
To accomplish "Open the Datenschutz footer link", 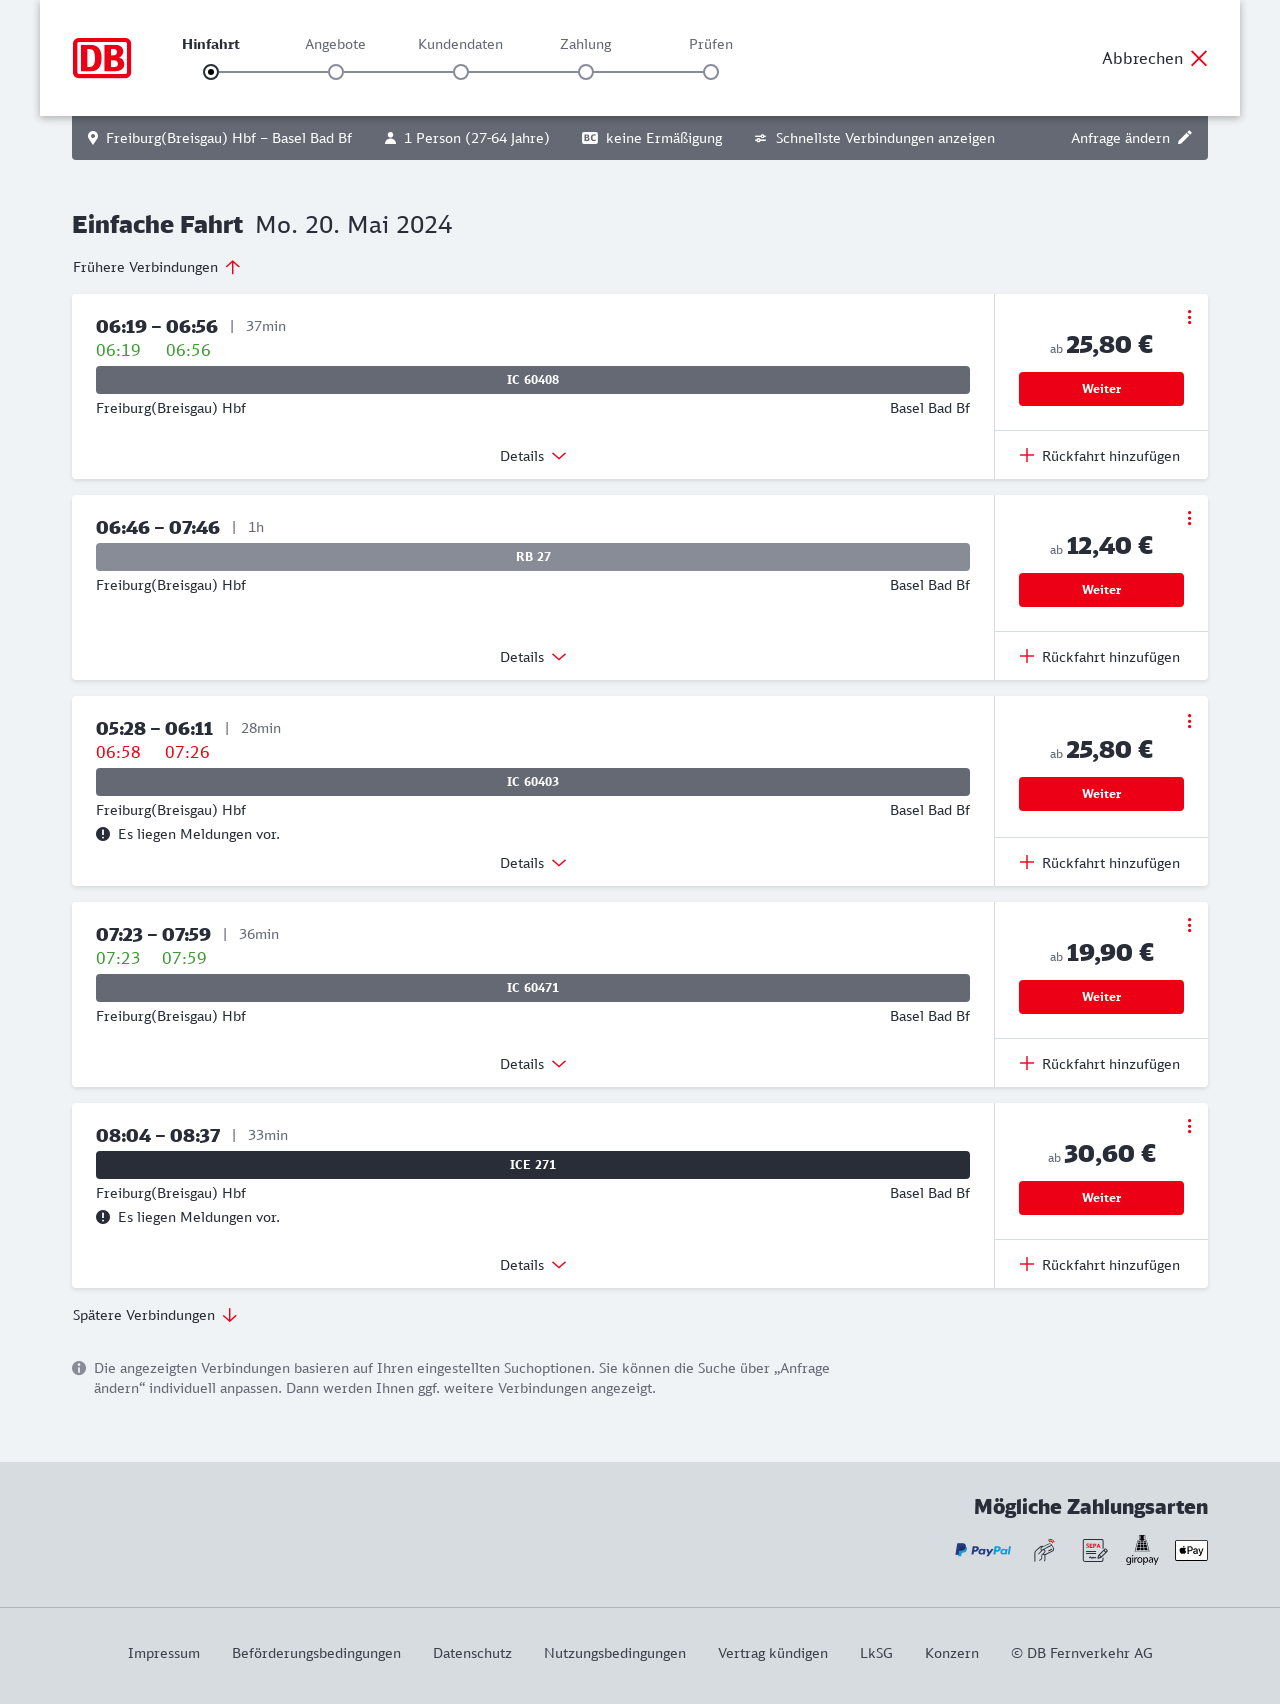I will tap(472, 1653).
